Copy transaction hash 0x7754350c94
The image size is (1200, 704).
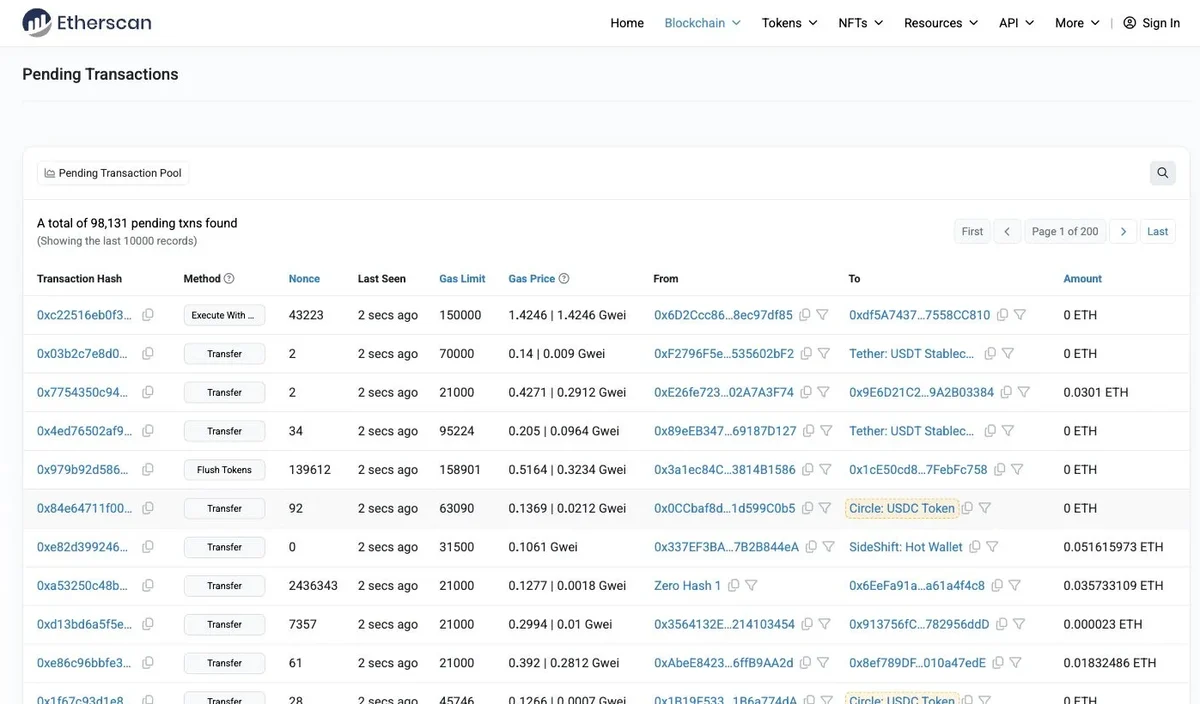pos(148,392)
